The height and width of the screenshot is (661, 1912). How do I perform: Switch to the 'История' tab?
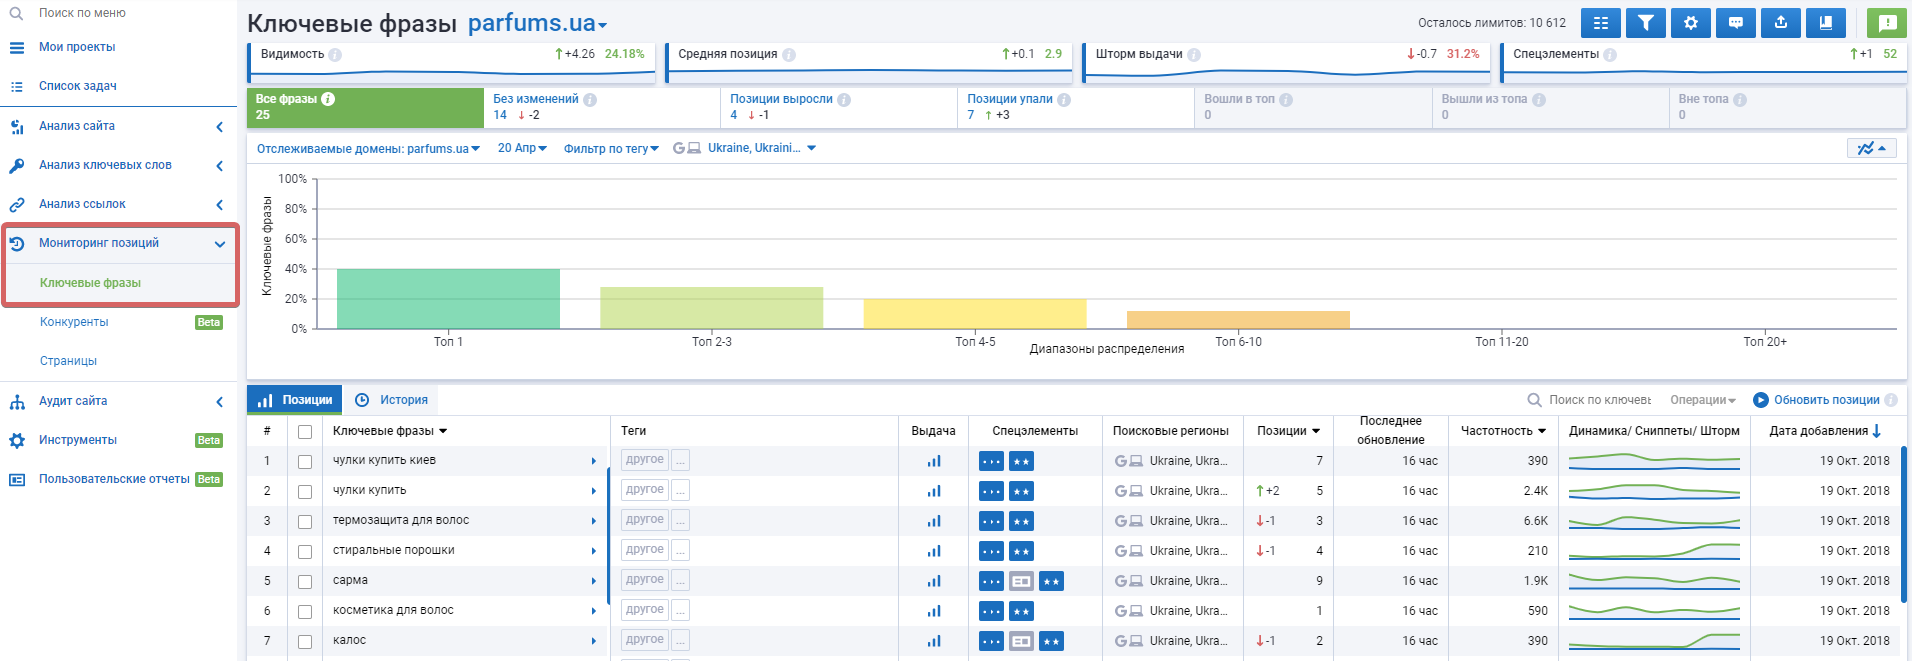point(392,400)
